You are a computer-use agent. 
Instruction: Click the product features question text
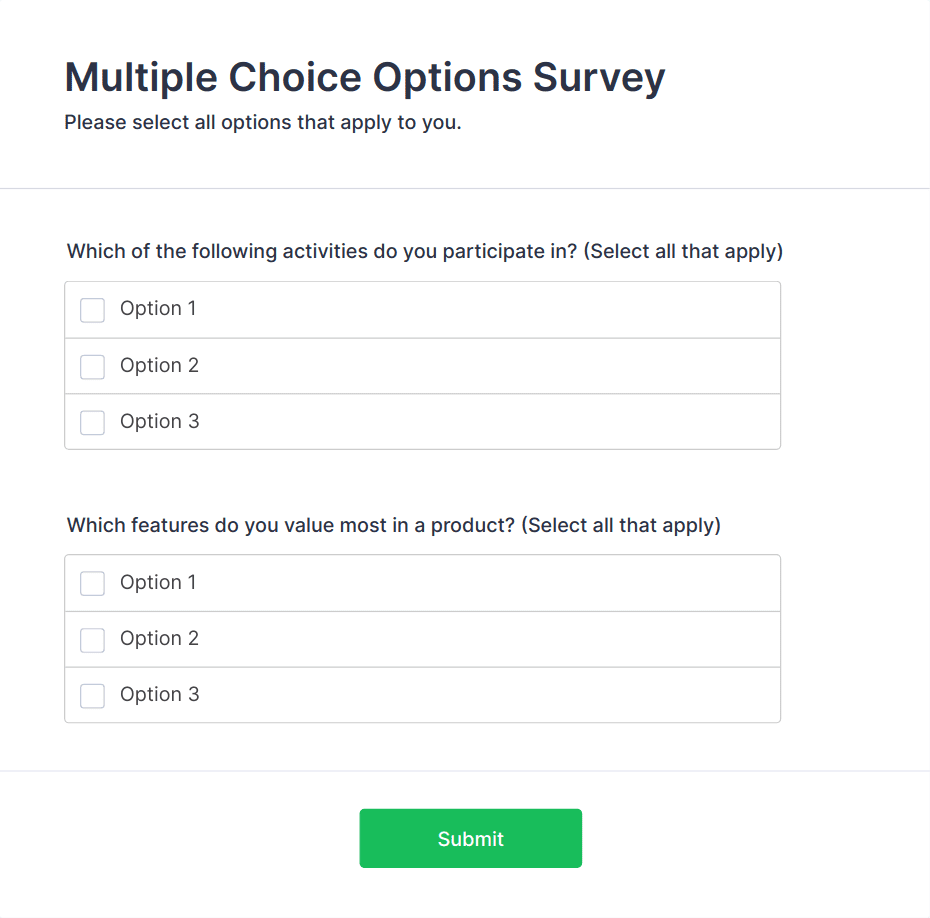pos(393,525)
